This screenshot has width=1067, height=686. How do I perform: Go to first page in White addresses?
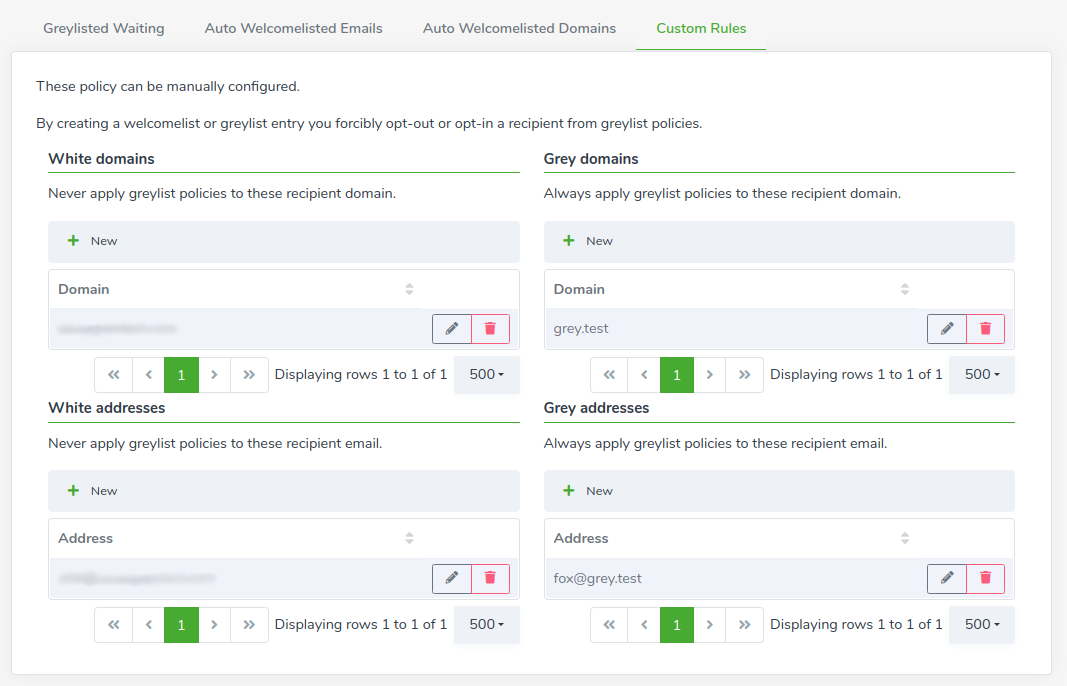point(114,625)
